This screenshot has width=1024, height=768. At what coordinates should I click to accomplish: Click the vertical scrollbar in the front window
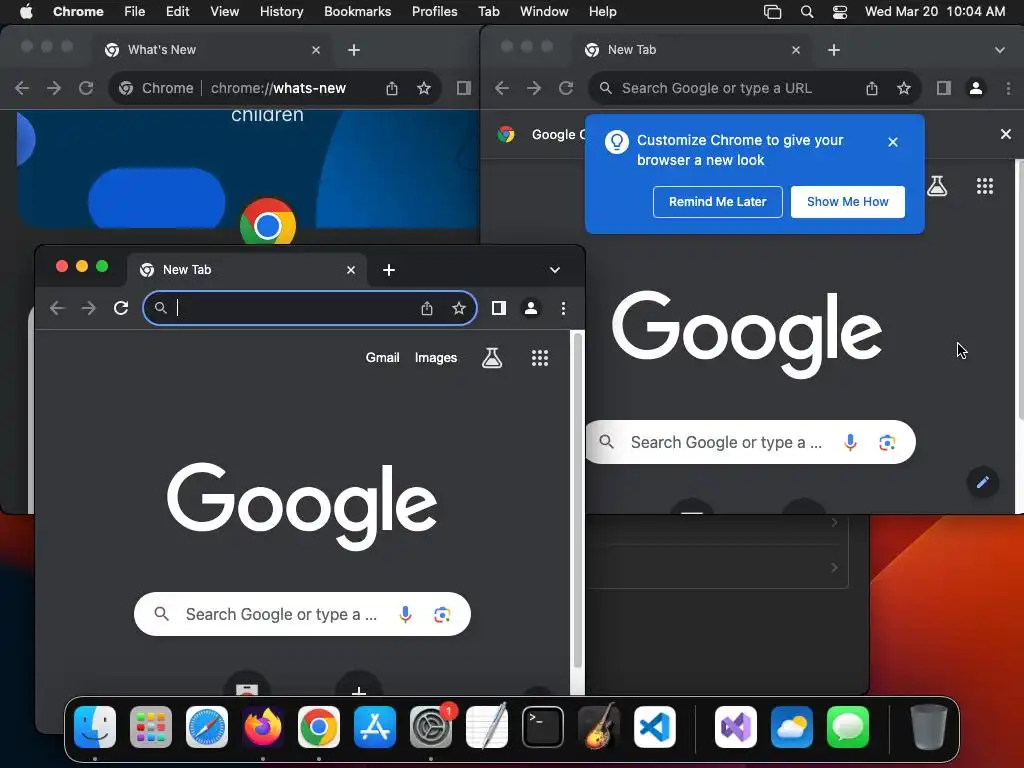pyautogui.click(x=577, y=502)
